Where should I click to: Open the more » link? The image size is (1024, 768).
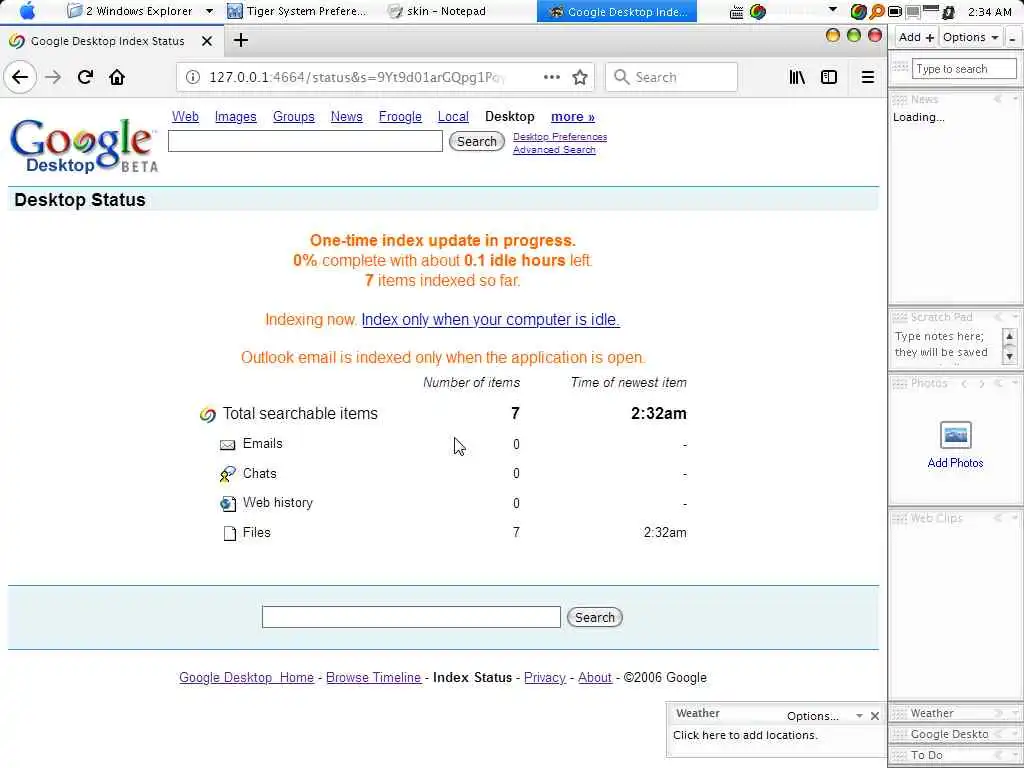pyautogui.click(x=573, y=117)
